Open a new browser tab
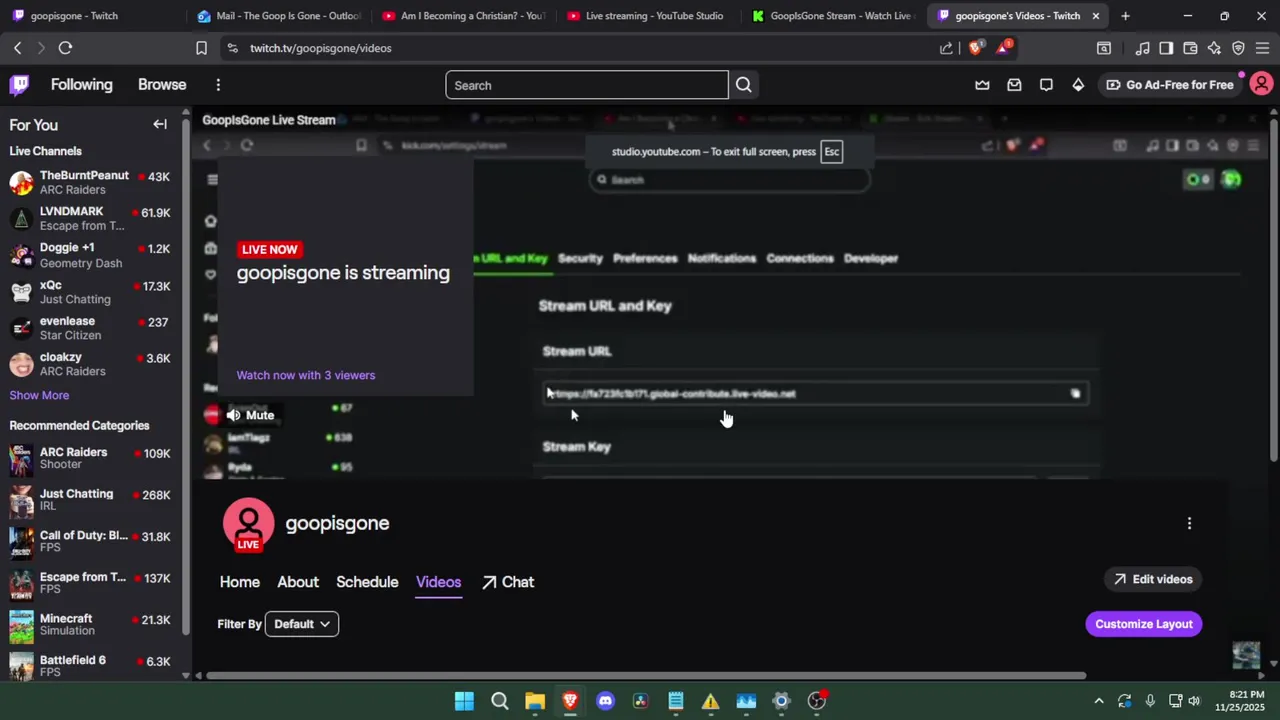This screenshot has width=1280, height=720. point(1125,16)
